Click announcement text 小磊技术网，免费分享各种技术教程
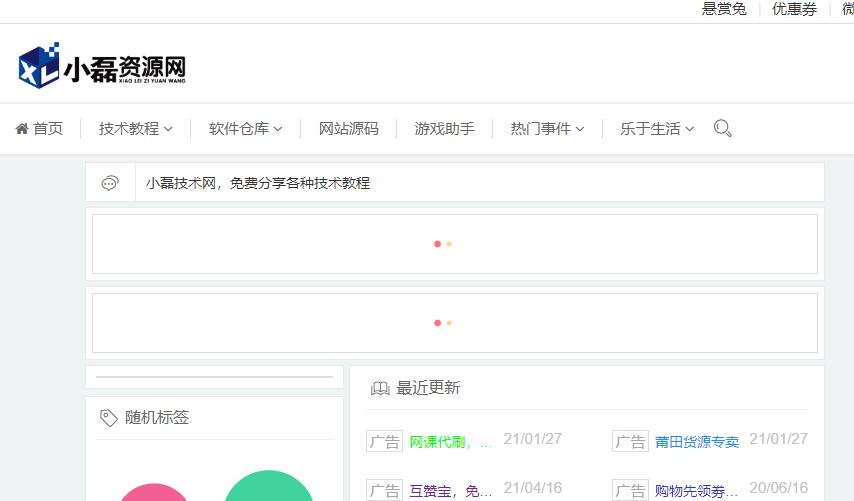 [x=258, y=183]
